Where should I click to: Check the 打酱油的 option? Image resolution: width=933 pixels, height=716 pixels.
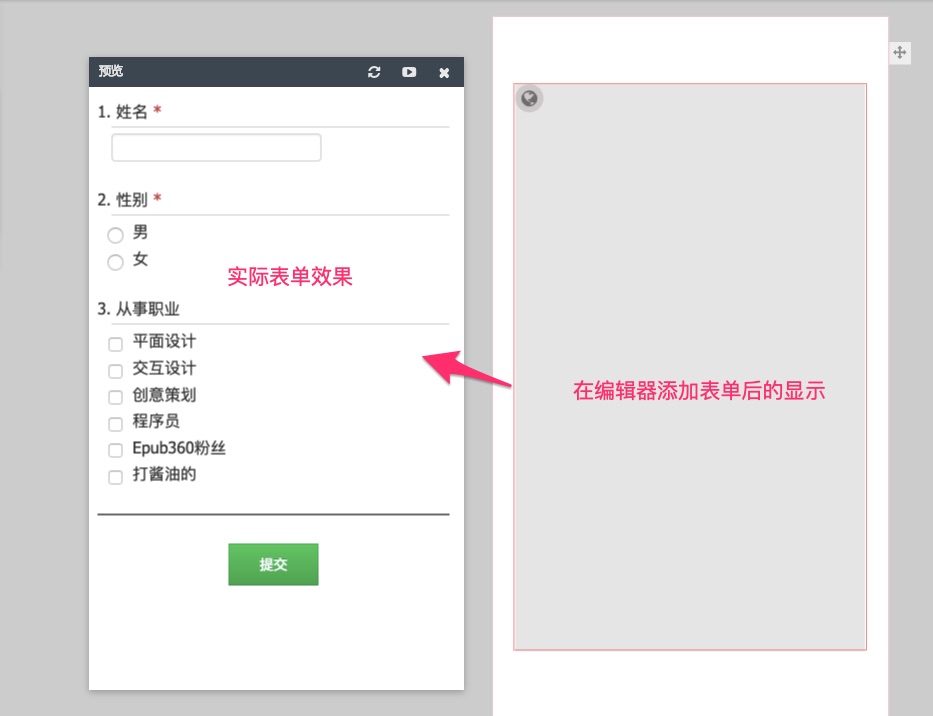pos(116,477)
